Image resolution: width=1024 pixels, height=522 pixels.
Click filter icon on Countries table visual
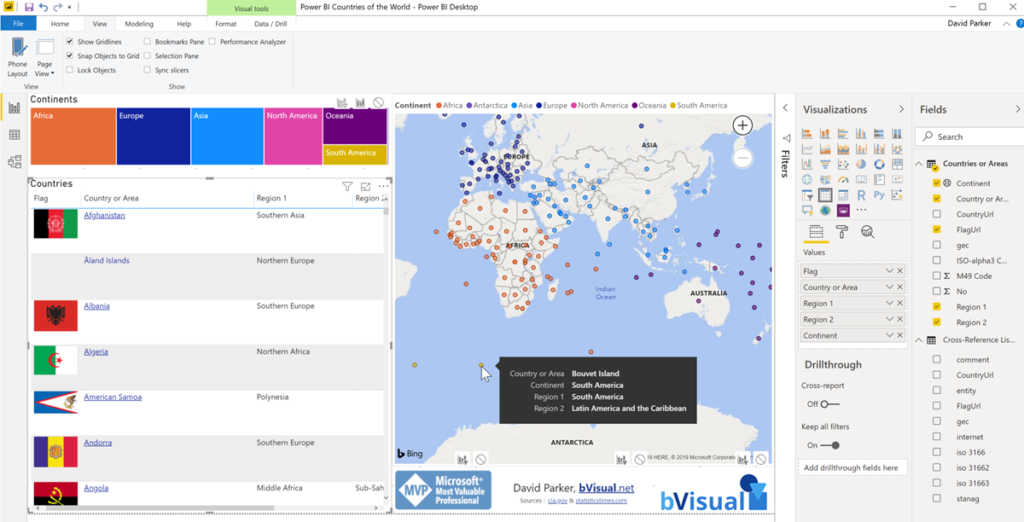coord(347,186)
